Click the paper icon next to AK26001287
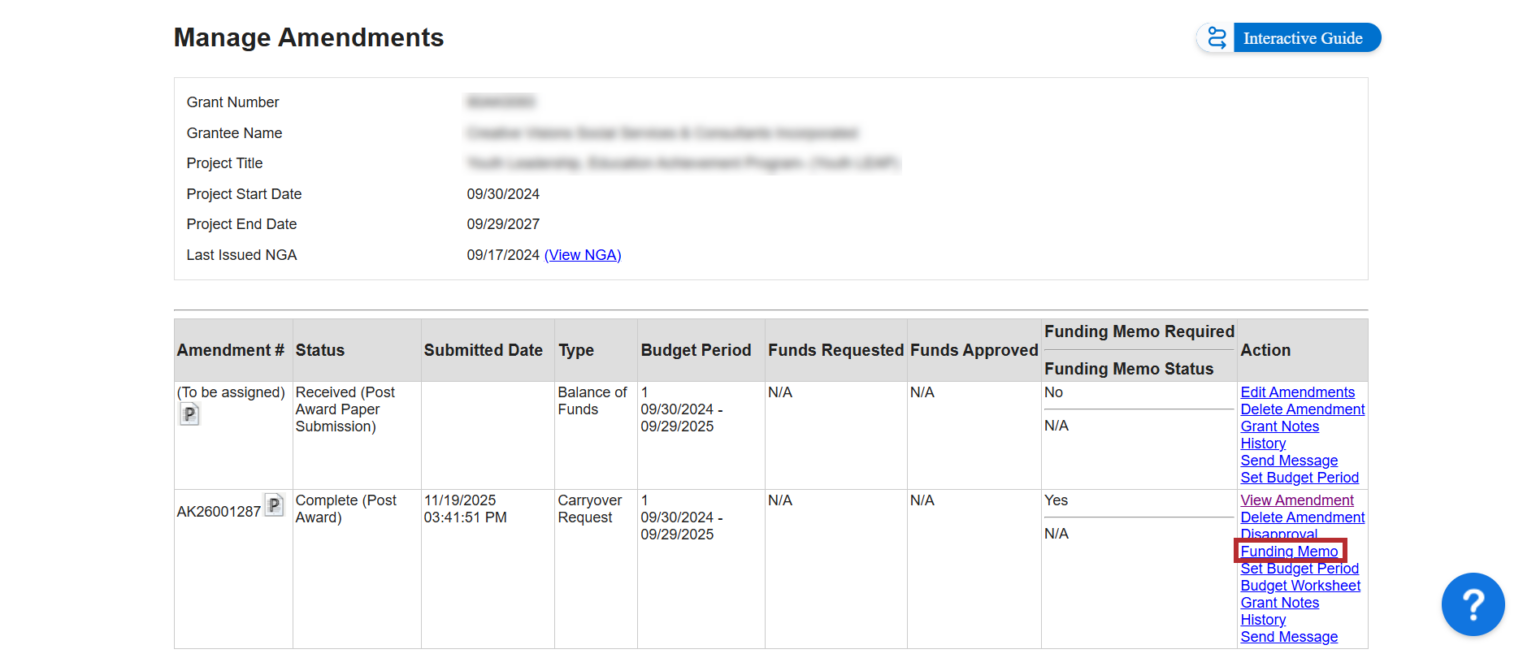The height and width of the screenshot is (671, 1536). 274,505
